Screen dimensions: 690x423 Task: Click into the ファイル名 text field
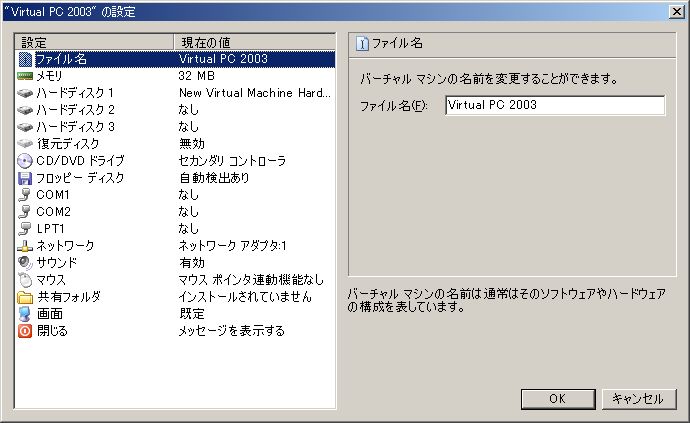point(554,105)
